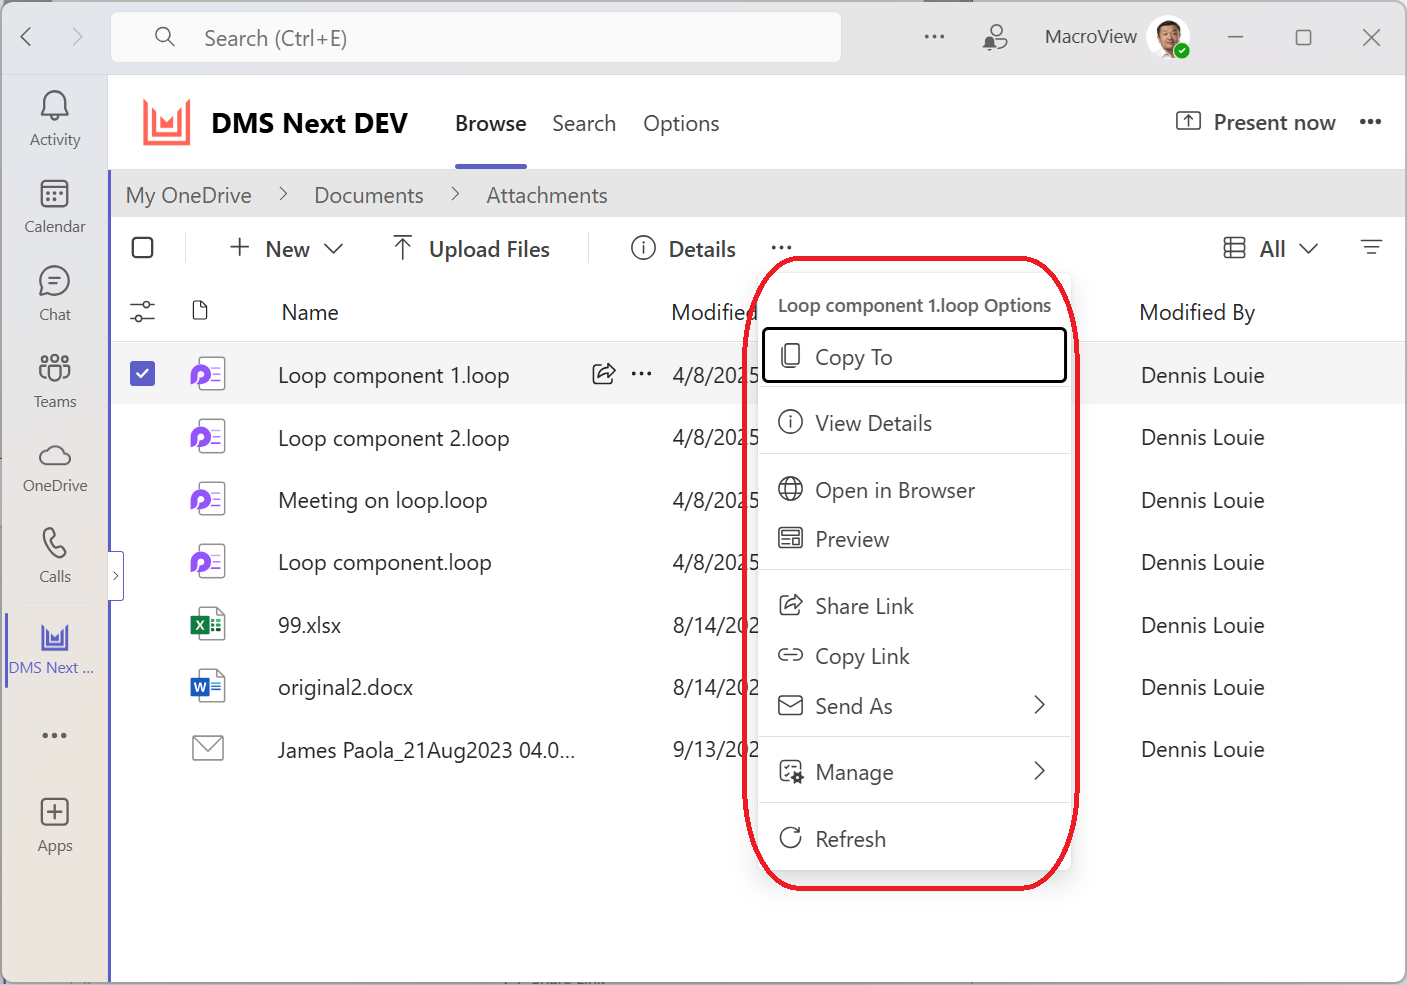Click the Loop component 1.loop file name
This screenshot has height=985, width=1407.
394,375
